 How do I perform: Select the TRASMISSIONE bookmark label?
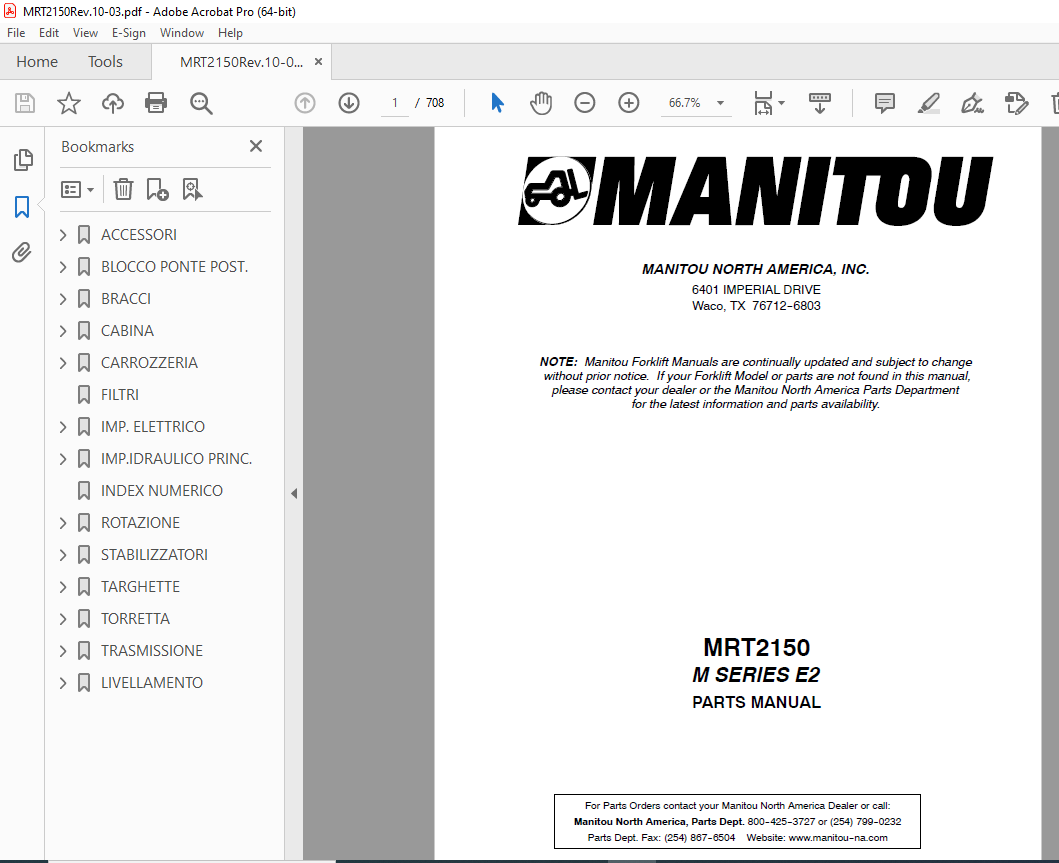click(x=151, y=650)
